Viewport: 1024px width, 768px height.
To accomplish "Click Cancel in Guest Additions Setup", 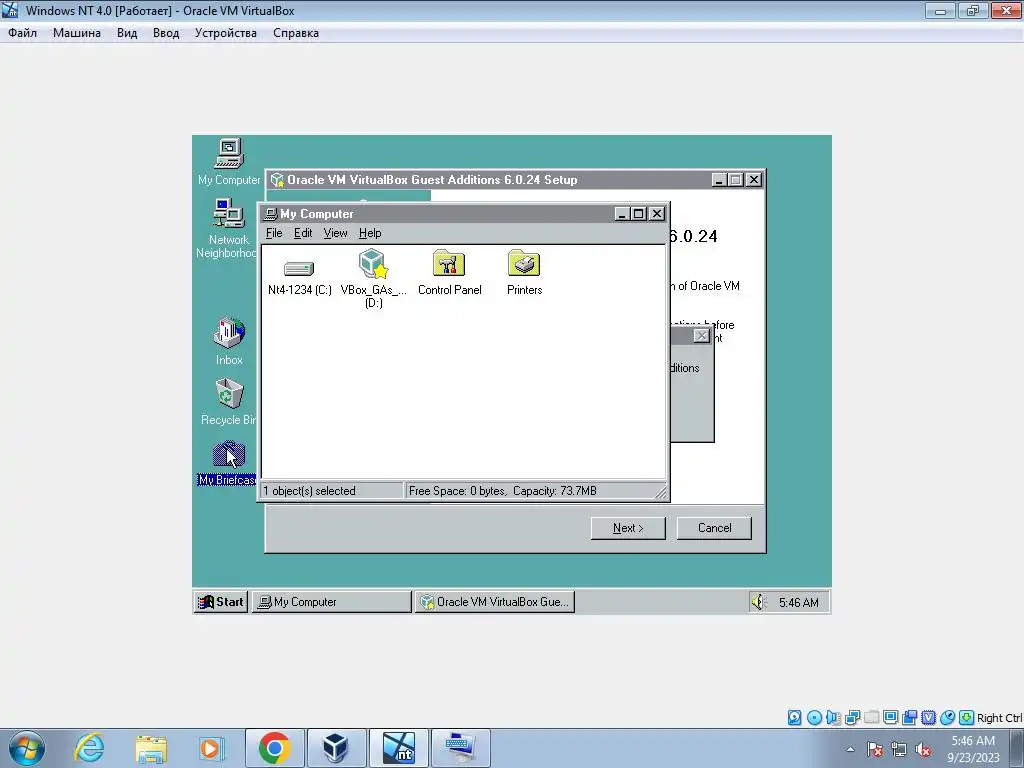I will coord(714,528).
